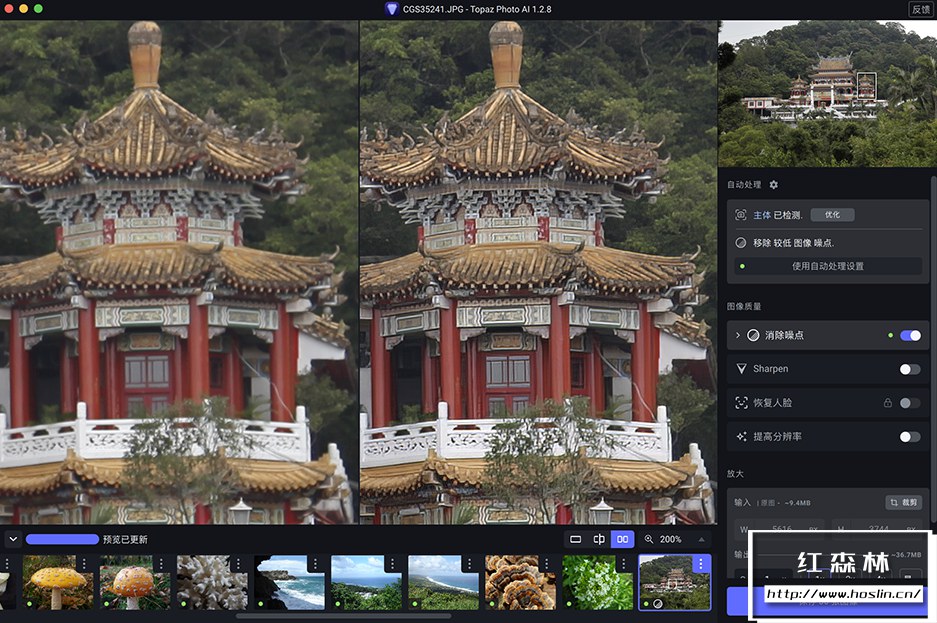Switch to single view layout icon
The height and width of the screenshot is (623, 937).
tap(575, 539)
